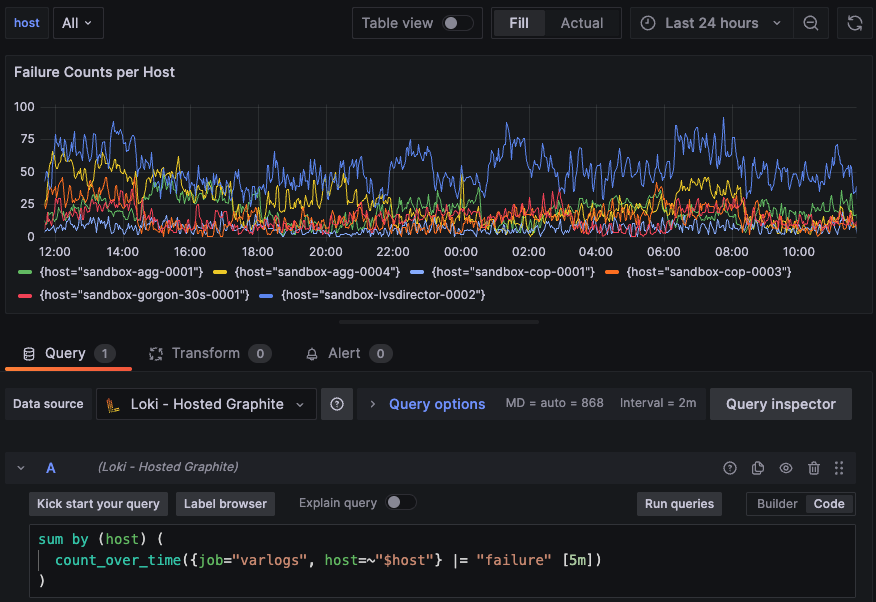
Task: Click the refresh dashboard icon
Action: click(x=854, y=23)
